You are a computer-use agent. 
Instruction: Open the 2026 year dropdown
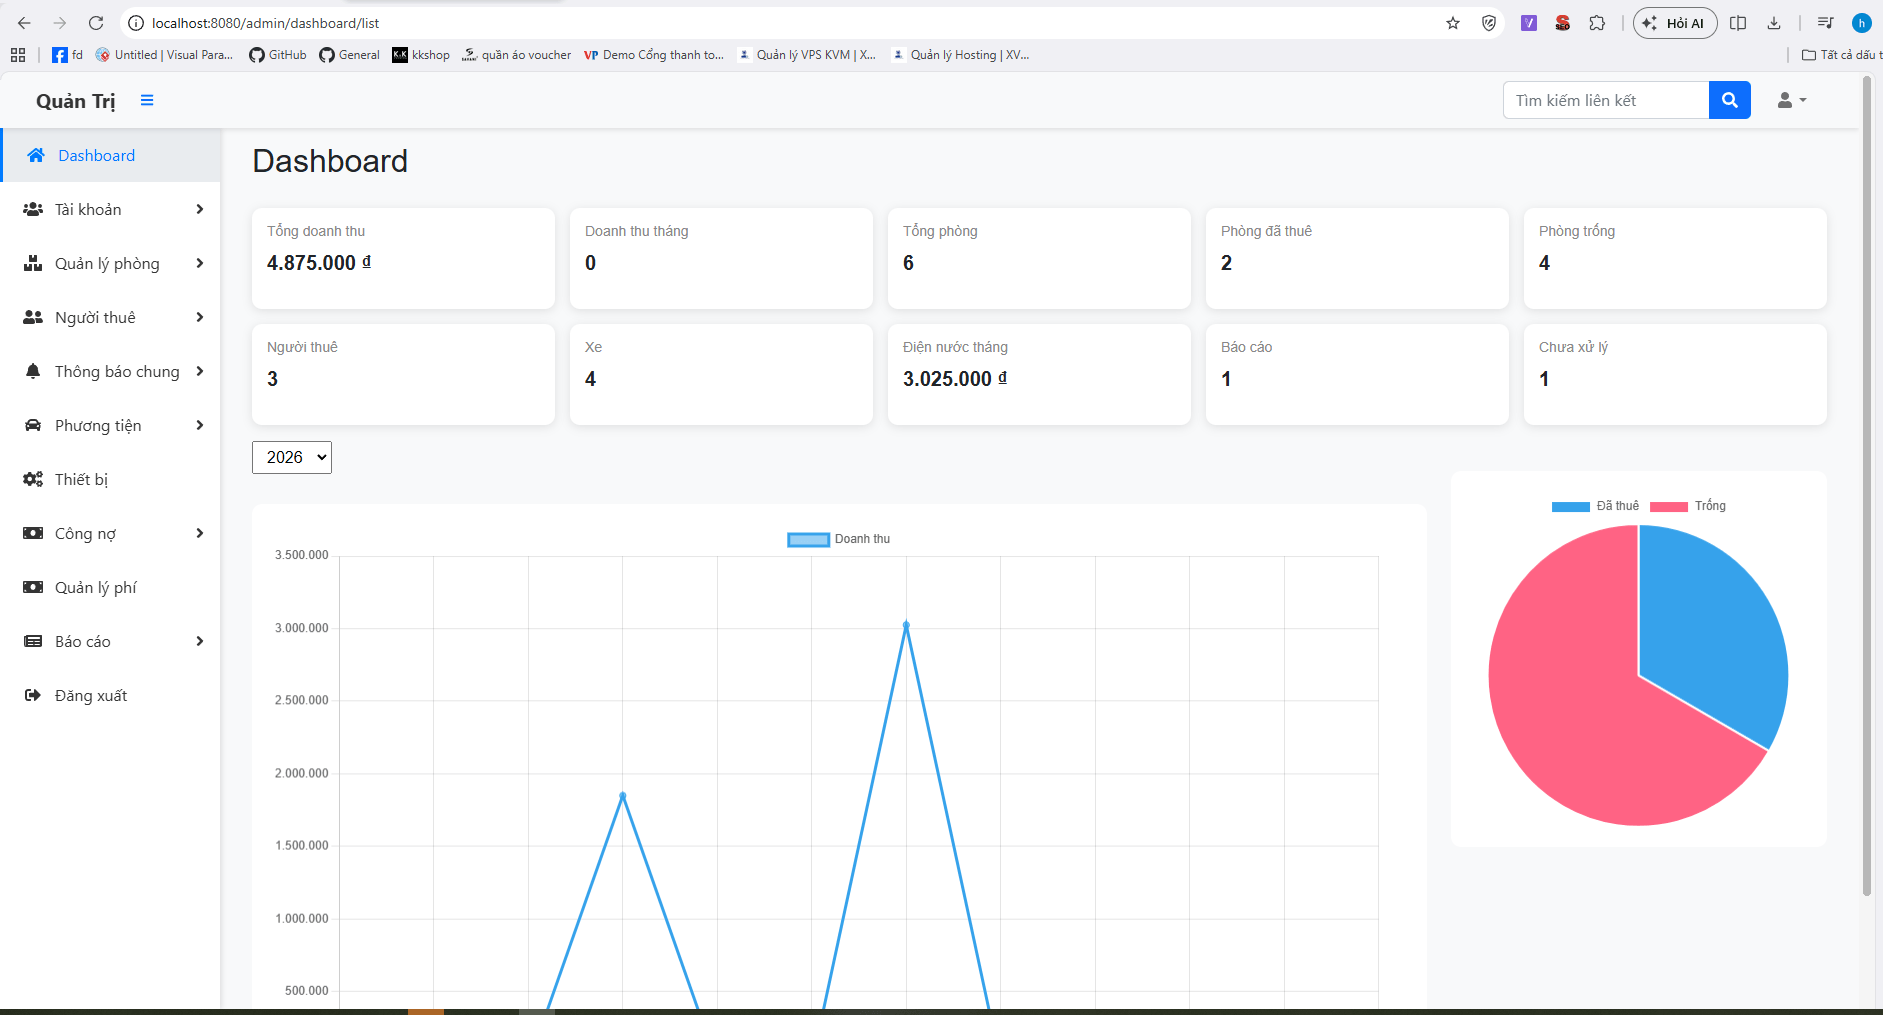pos(292,457)
